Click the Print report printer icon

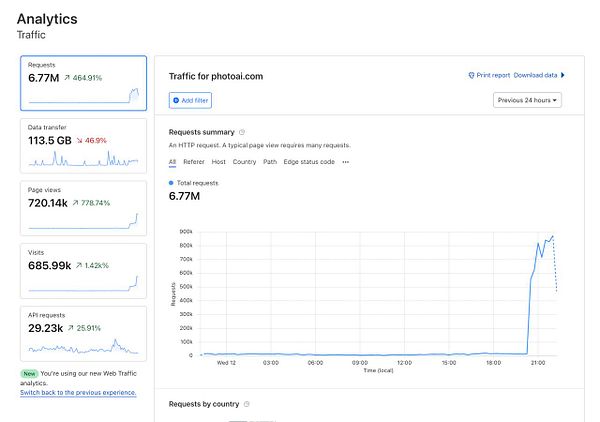471,75
